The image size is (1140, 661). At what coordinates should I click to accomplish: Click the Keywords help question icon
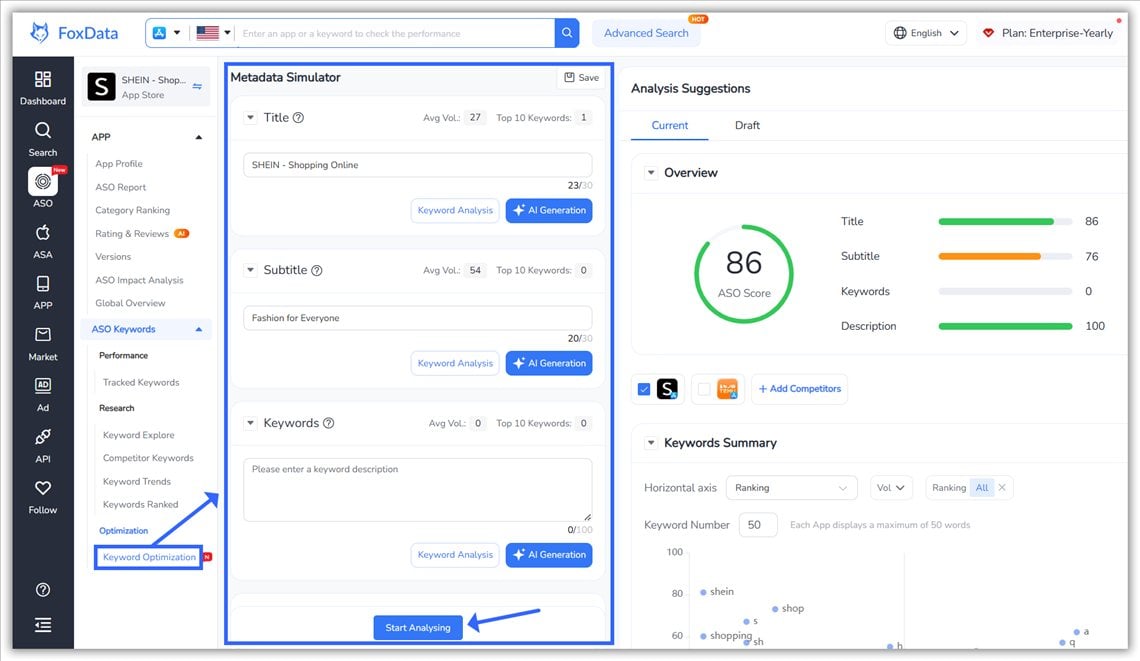(x=329, y=423)
